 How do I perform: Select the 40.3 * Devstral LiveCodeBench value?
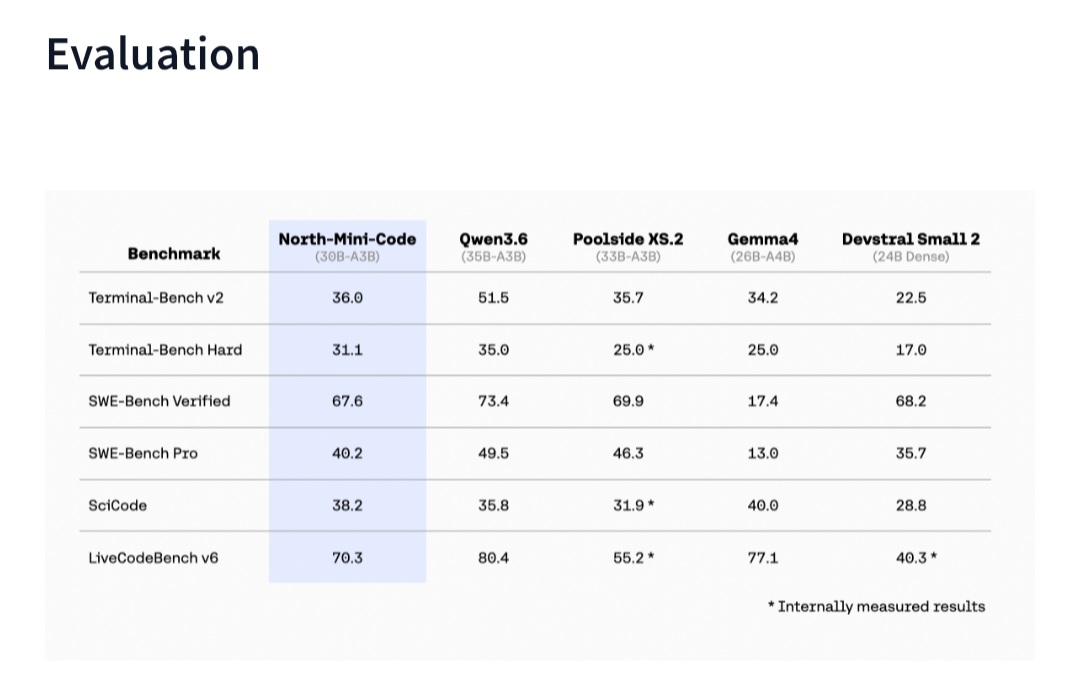click(x=916, y=557)
